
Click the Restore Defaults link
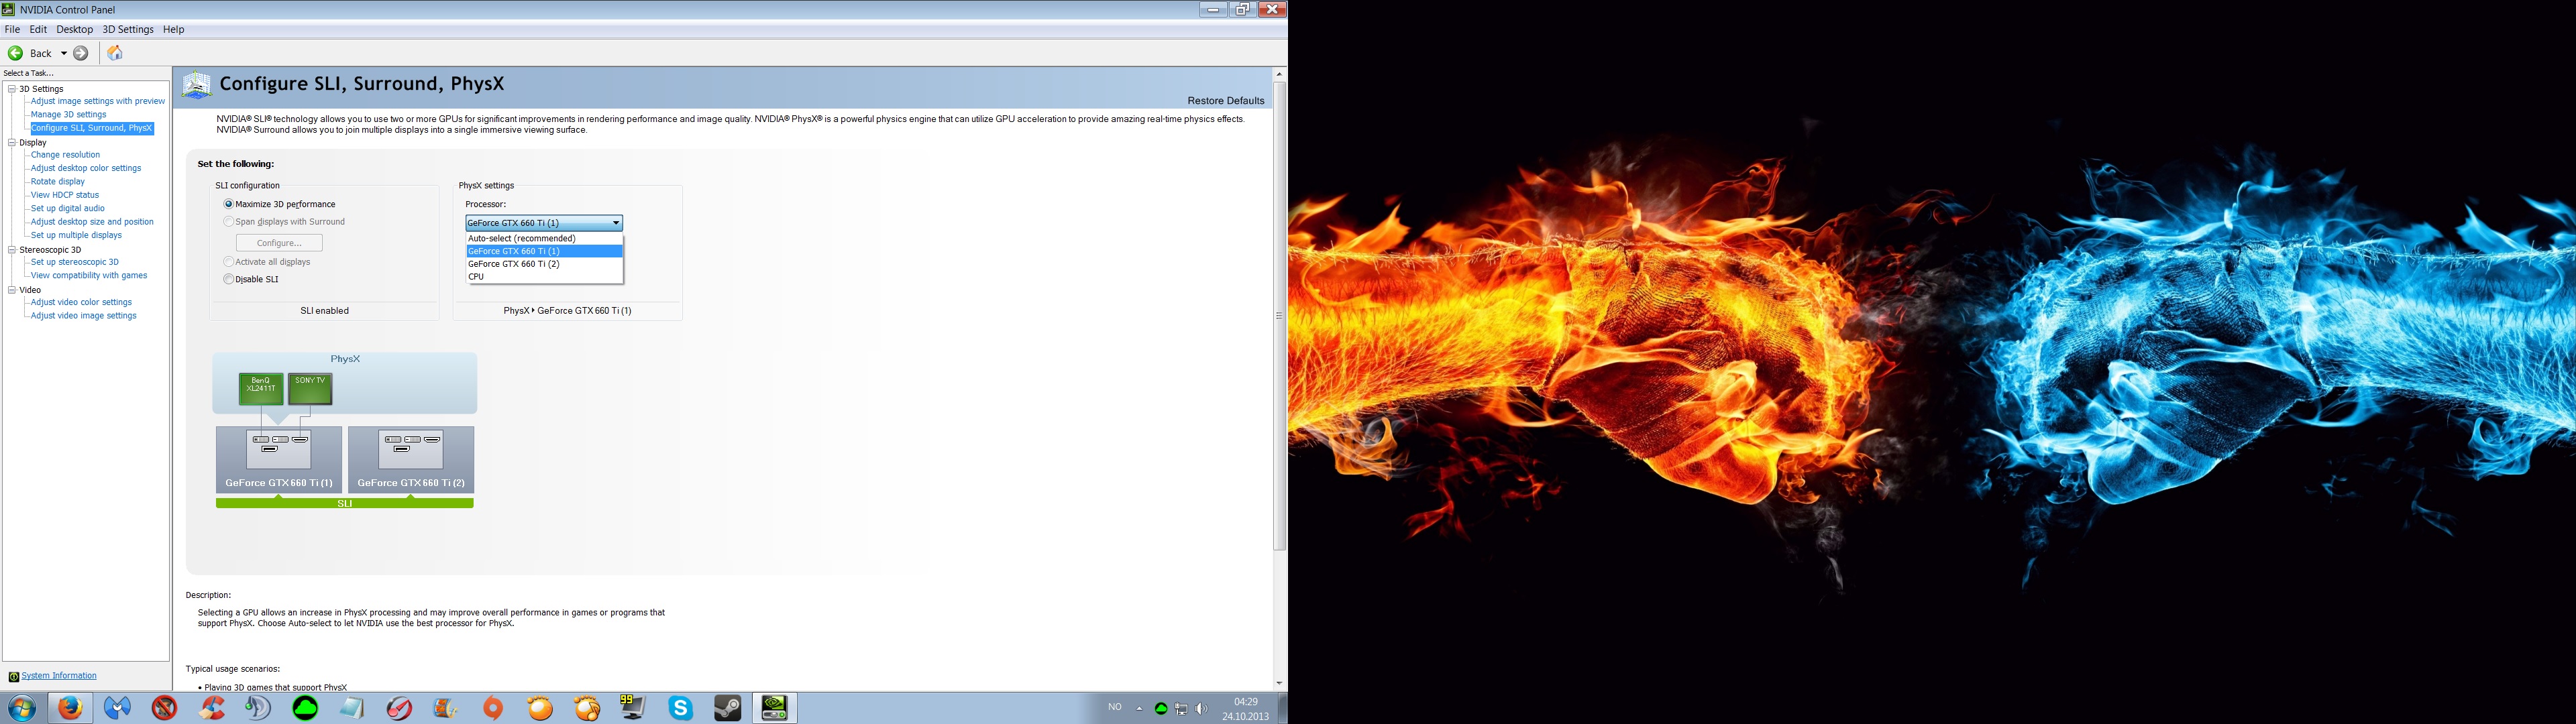pos(1226,101)
